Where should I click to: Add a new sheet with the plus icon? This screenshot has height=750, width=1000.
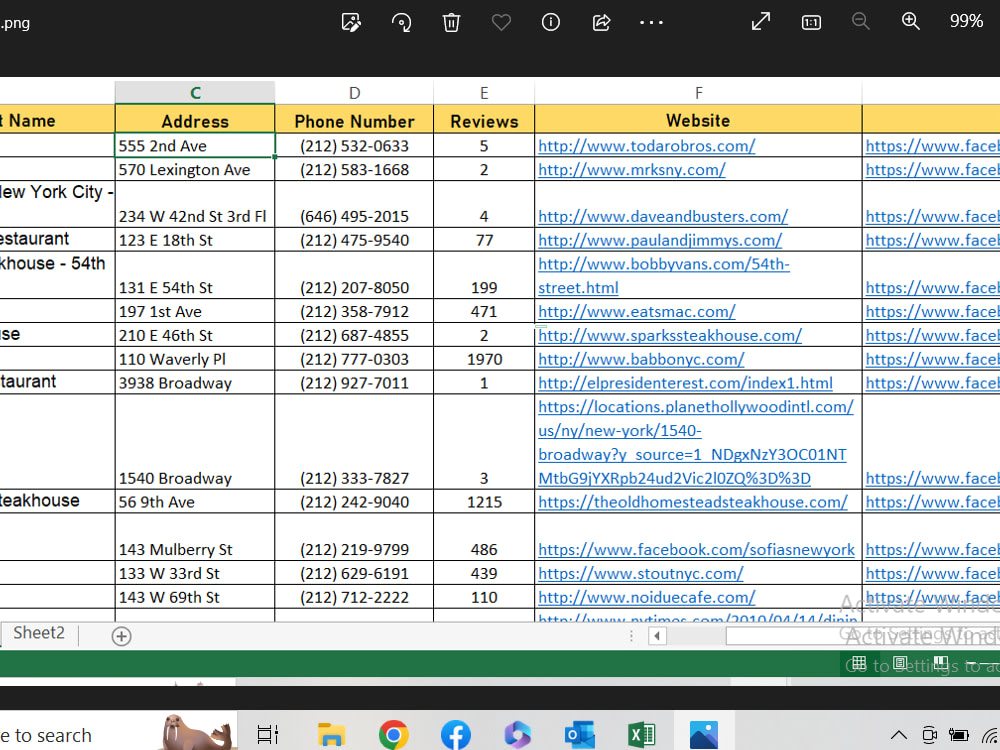tap(121, 636)
